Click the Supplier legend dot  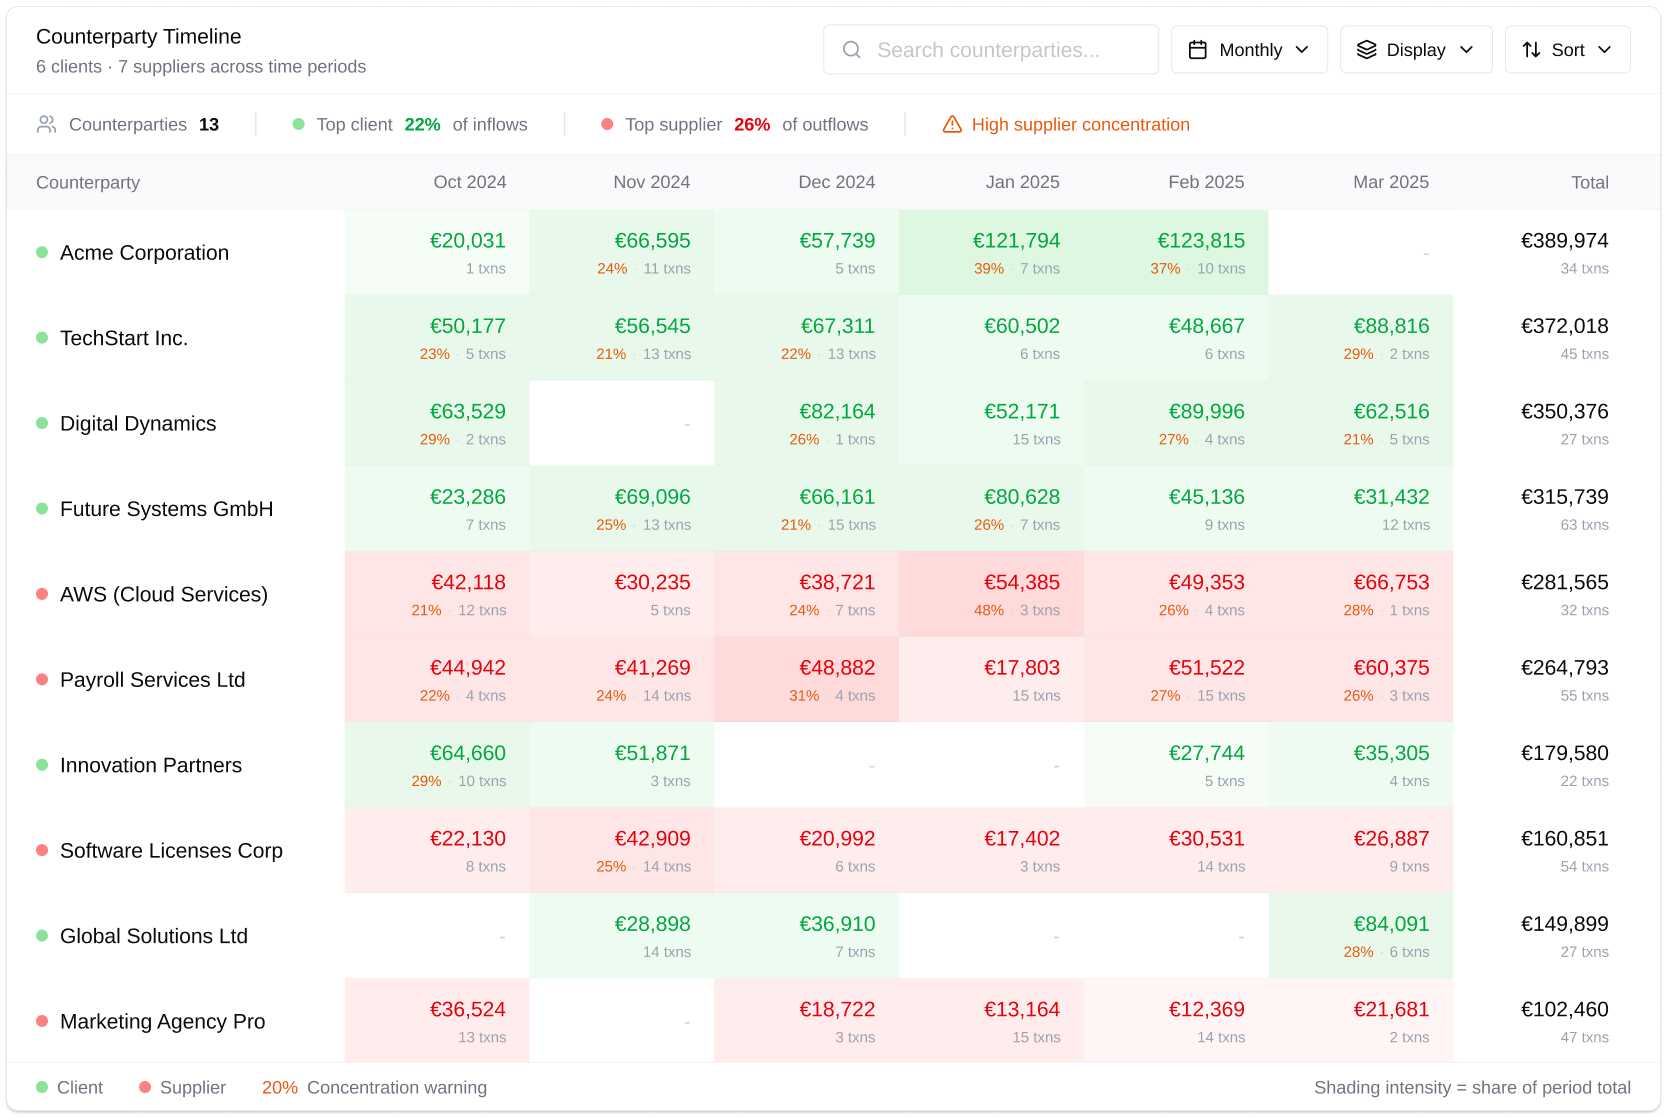click(145, 1087)
